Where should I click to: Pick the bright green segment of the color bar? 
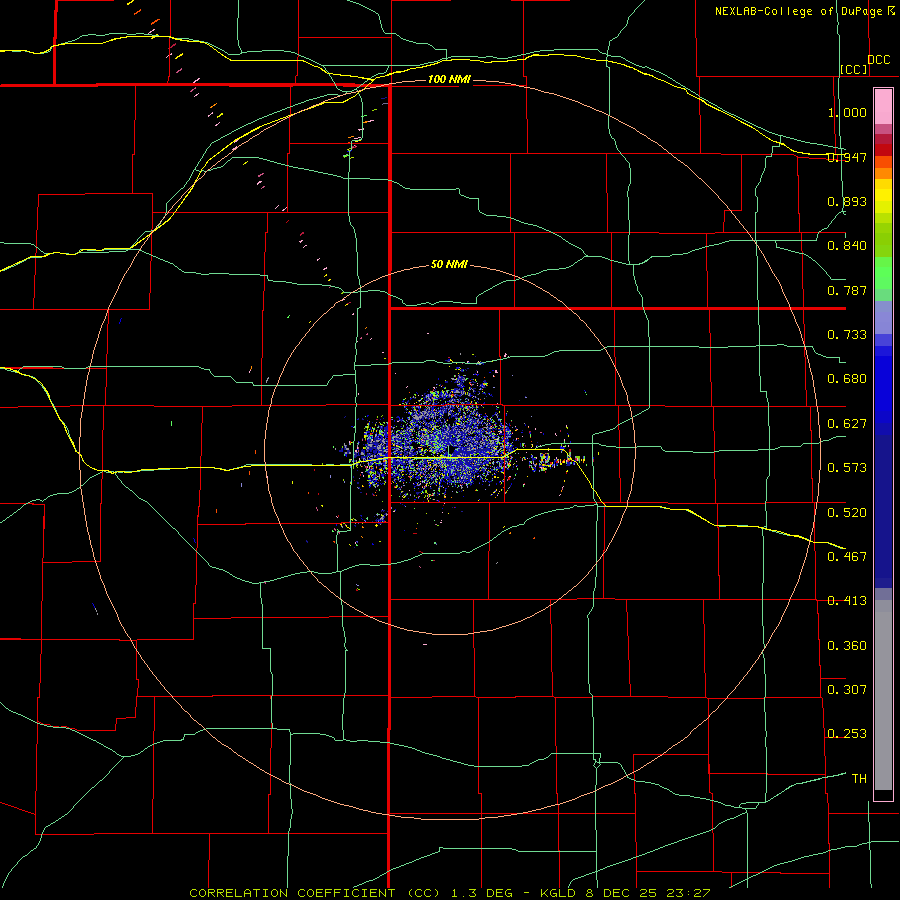[883, 273]
